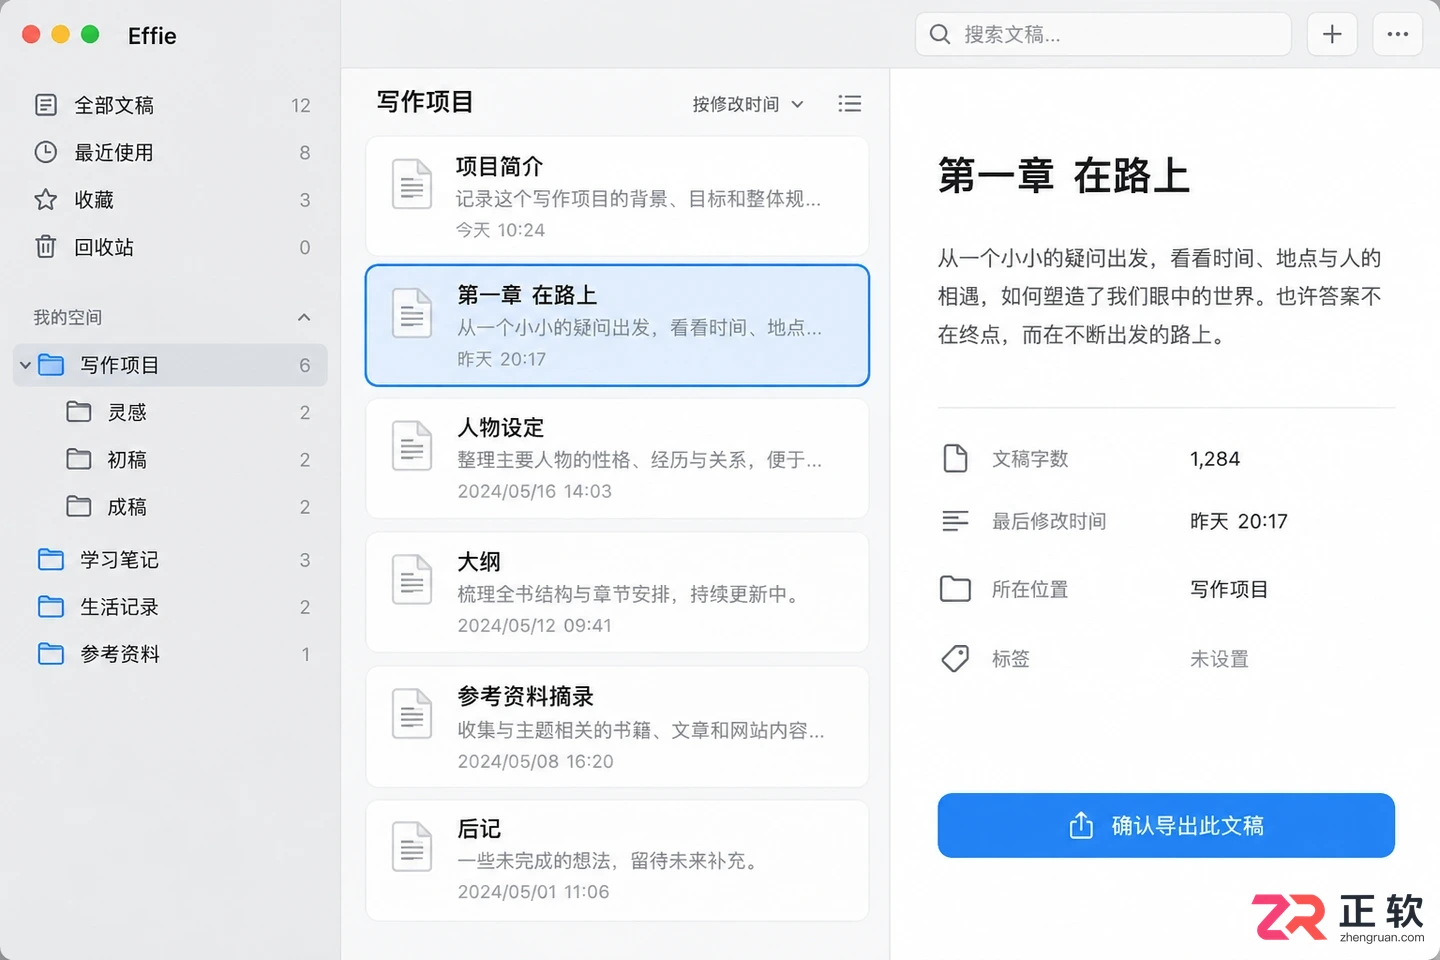
Task: Click the 昨天 20:17 detail value
Action: (x=1239, y=521)
